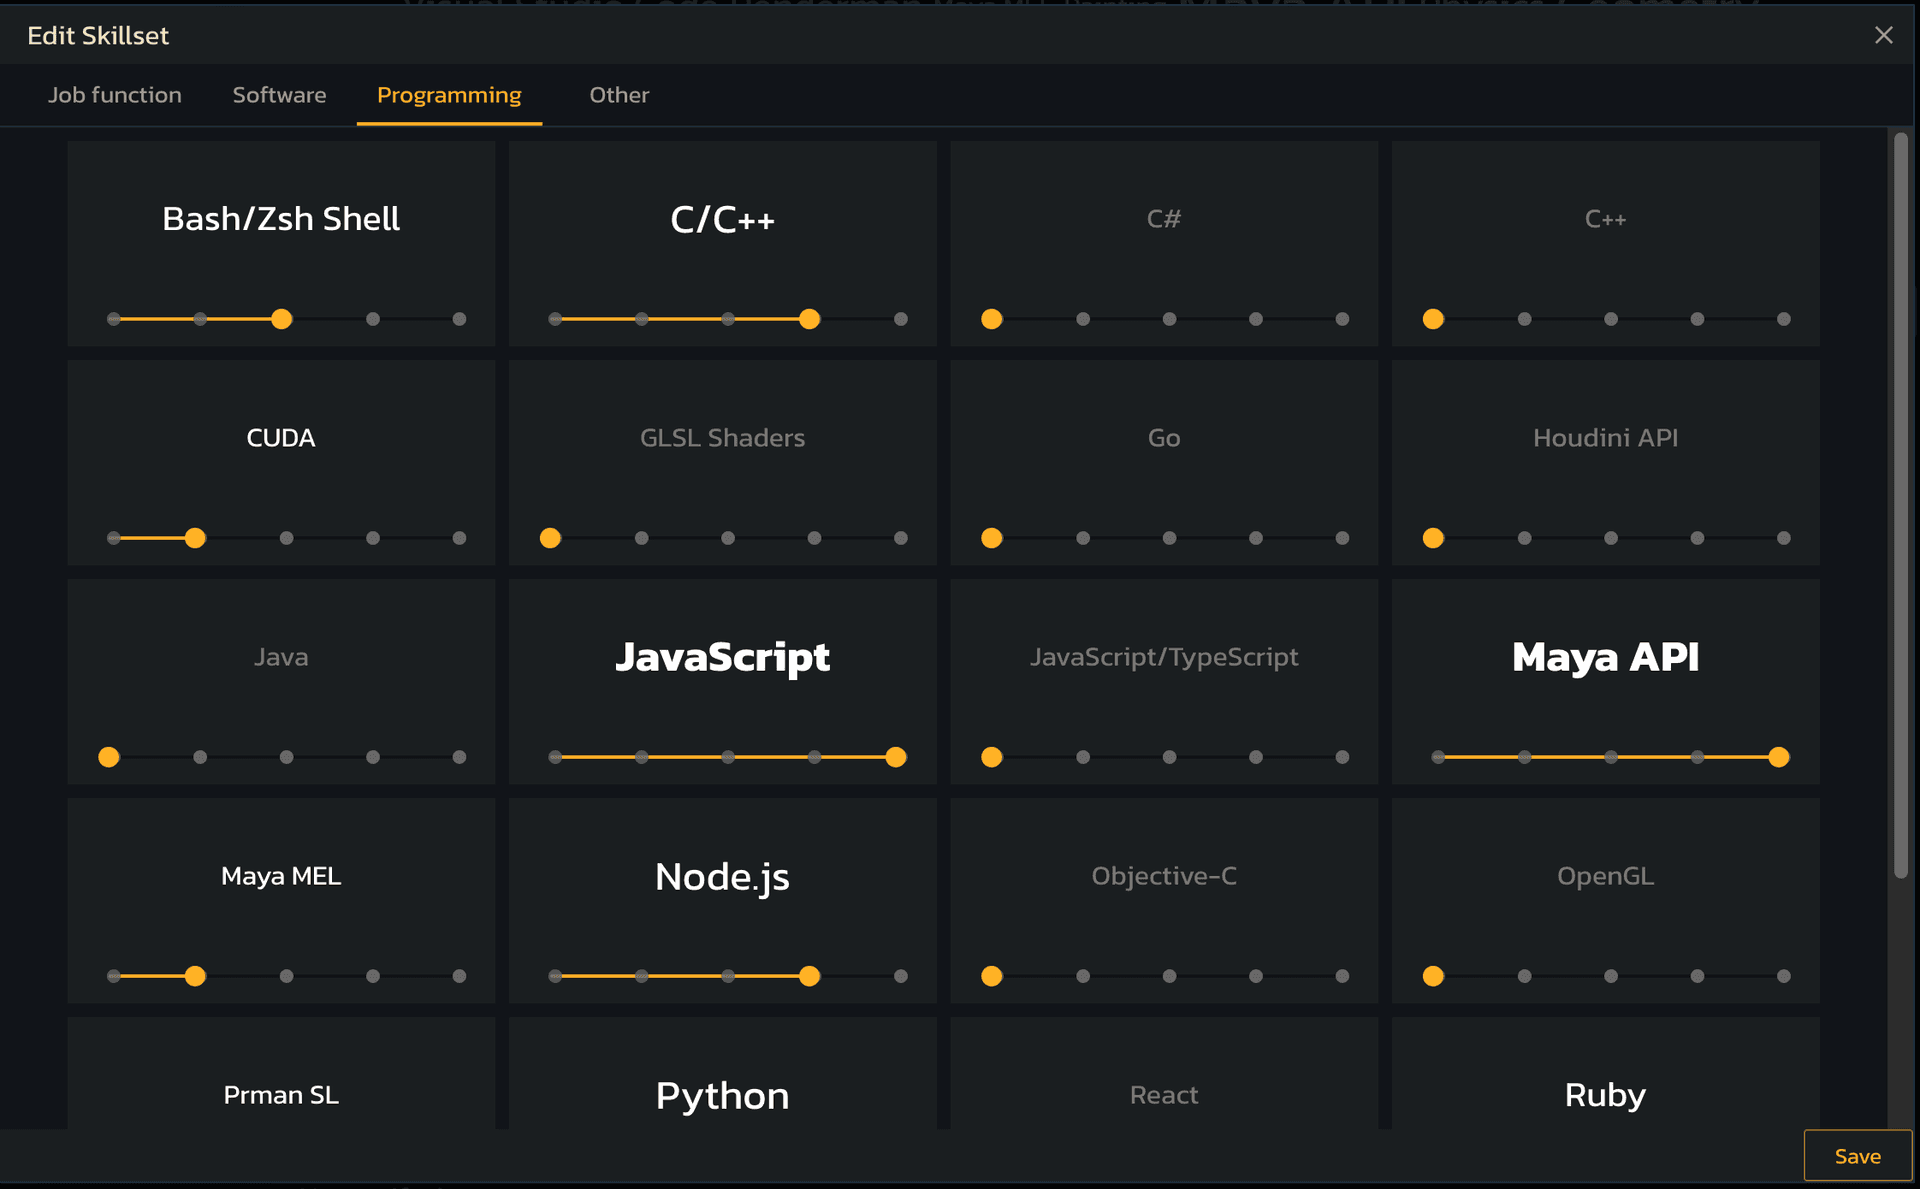1920x1189 pixels.
Task: Go to the Other tab
Action: 619,95
